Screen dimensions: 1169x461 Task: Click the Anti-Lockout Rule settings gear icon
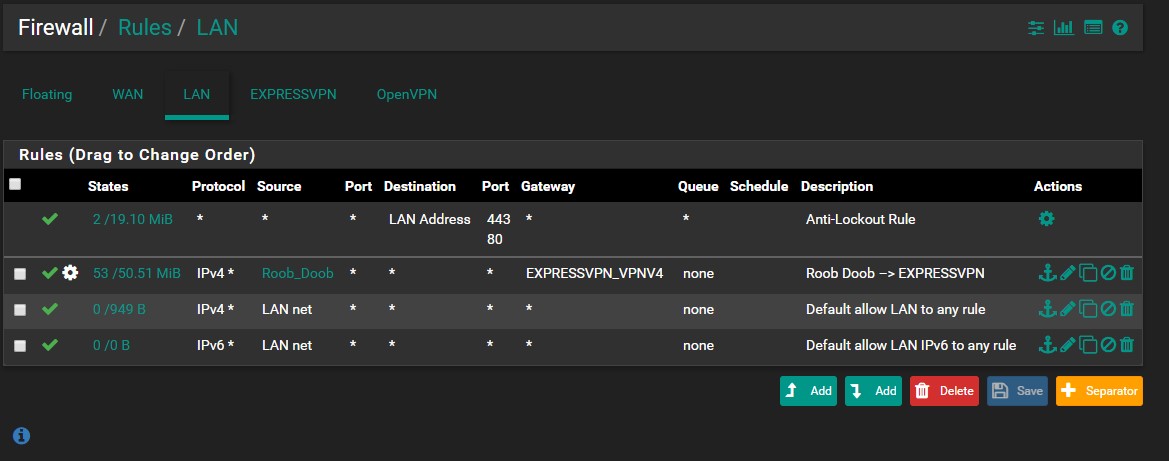(x=1047, y=219)
